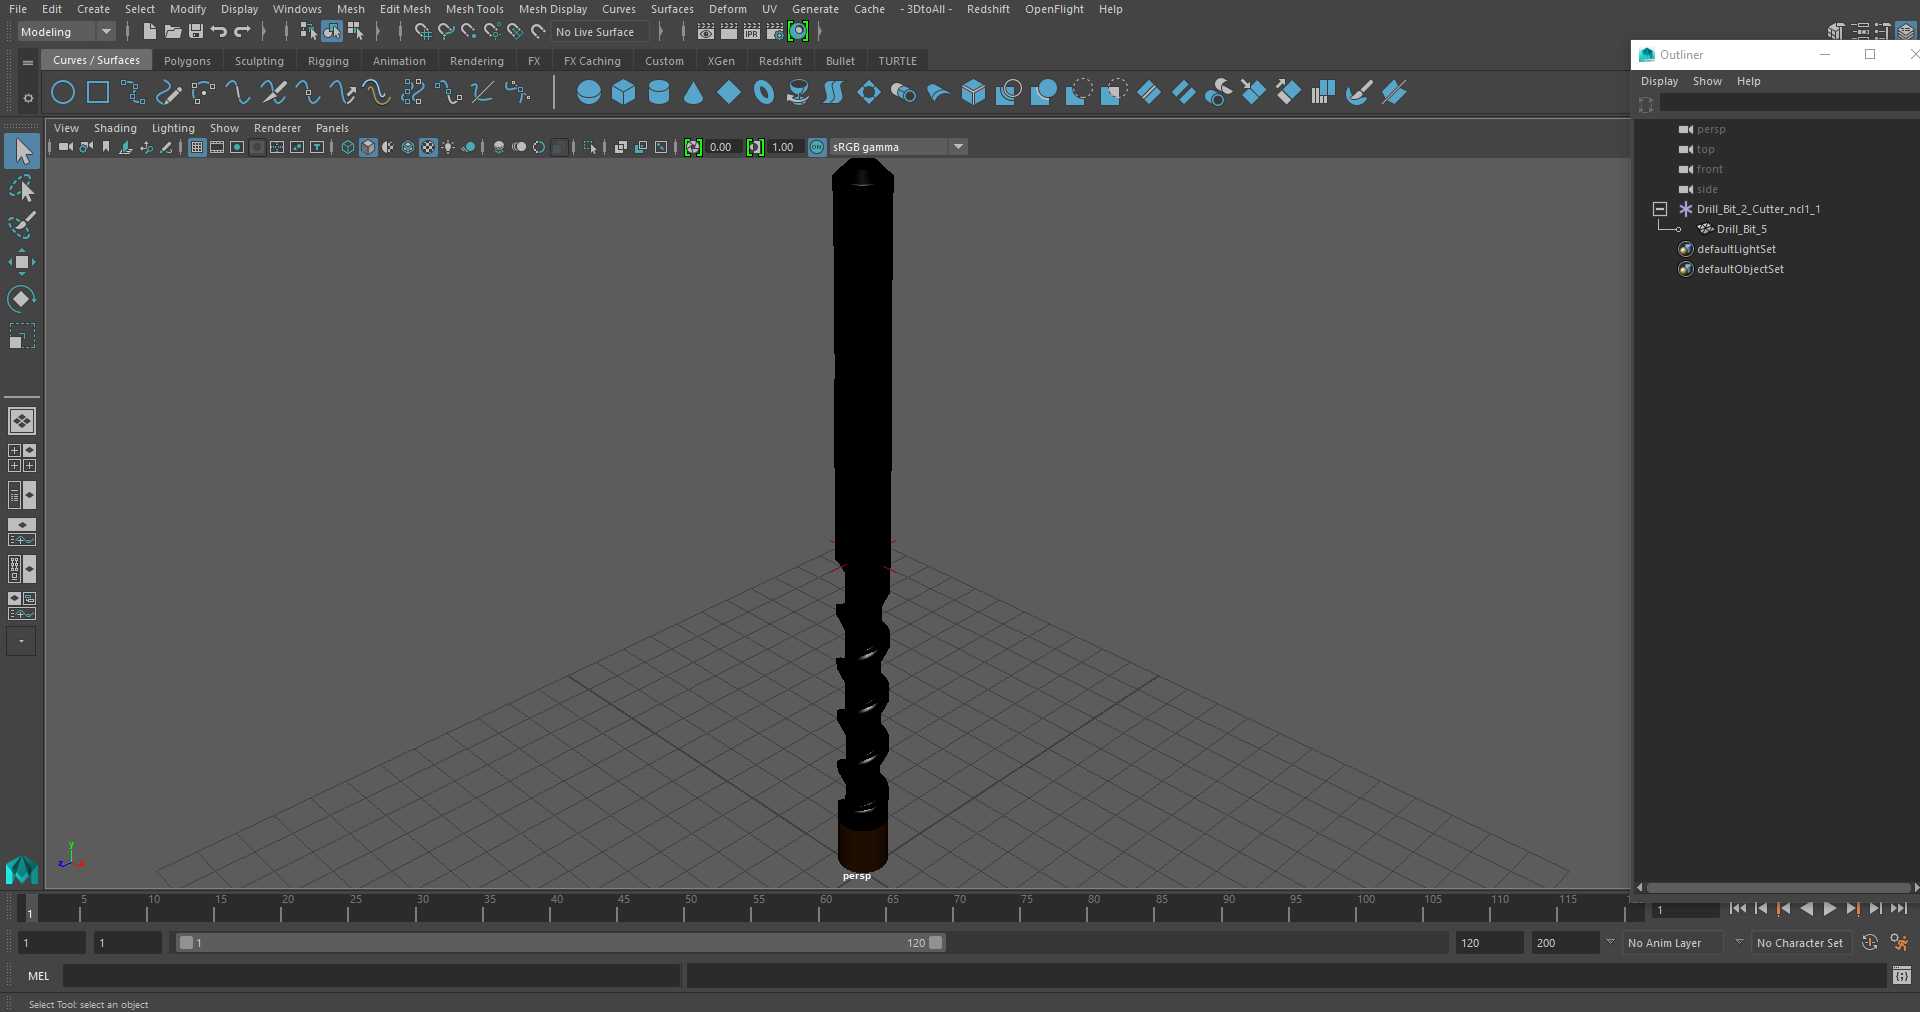Switch to the Rigging shelf tab
This screenshot has width=1920, height=1012.
pos(328,61)
